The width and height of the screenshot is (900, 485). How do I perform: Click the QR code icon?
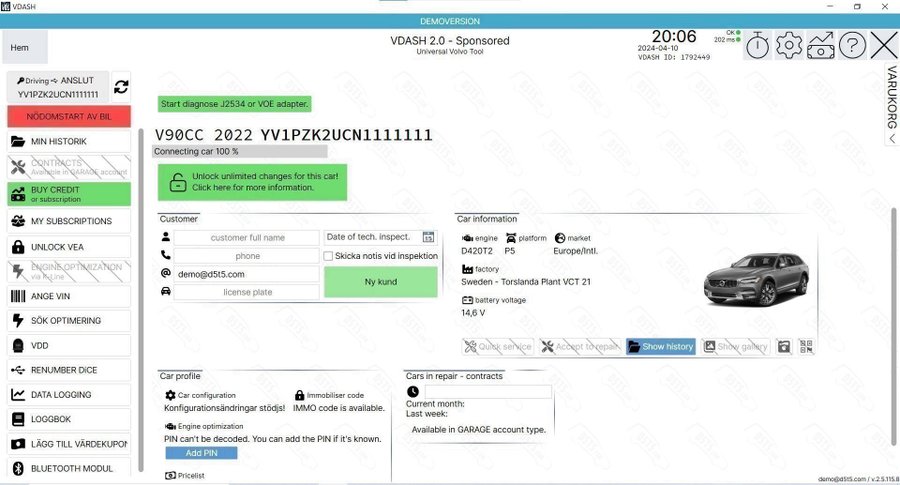tap(807, 346)
